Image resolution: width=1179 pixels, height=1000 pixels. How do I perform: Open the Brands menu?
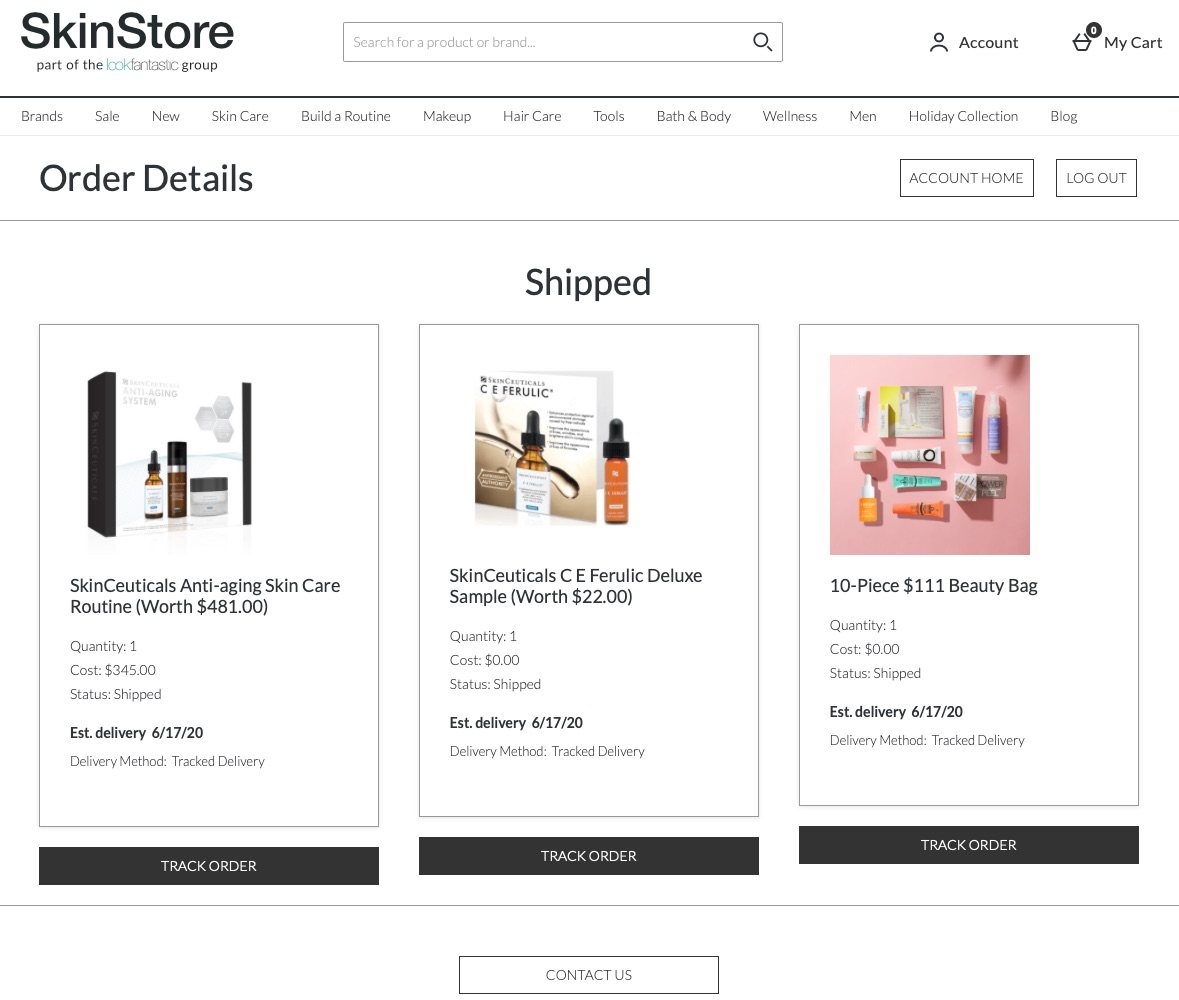[42, 117]
